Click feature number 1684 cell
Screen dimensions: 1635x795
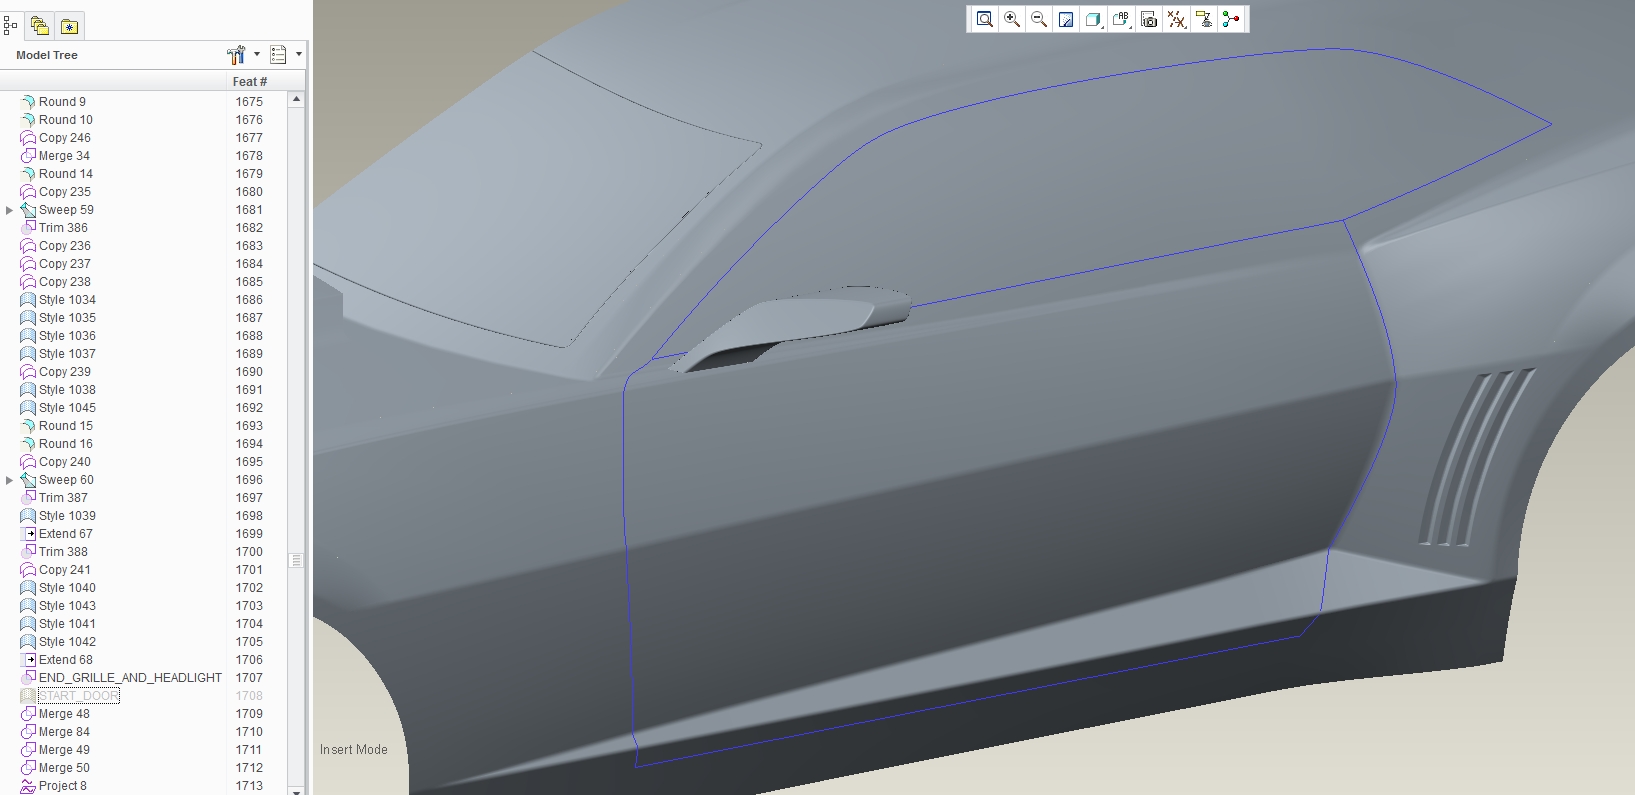pyautogui.click(x=249, y=264)
